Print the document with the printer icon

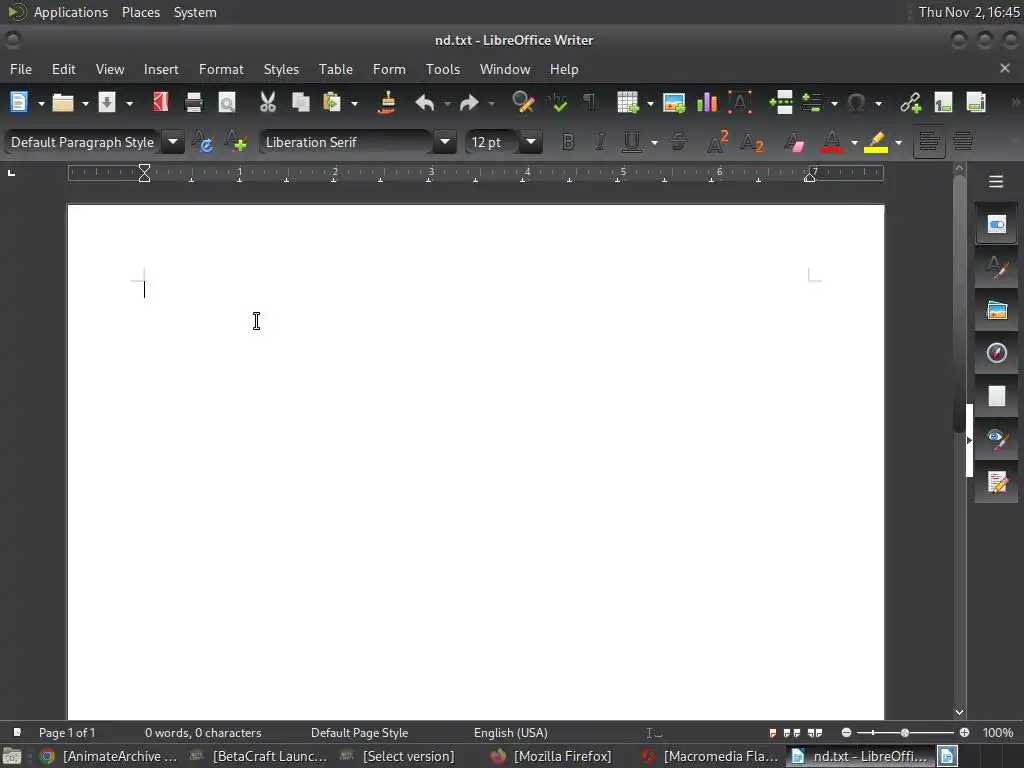(193, 103)
